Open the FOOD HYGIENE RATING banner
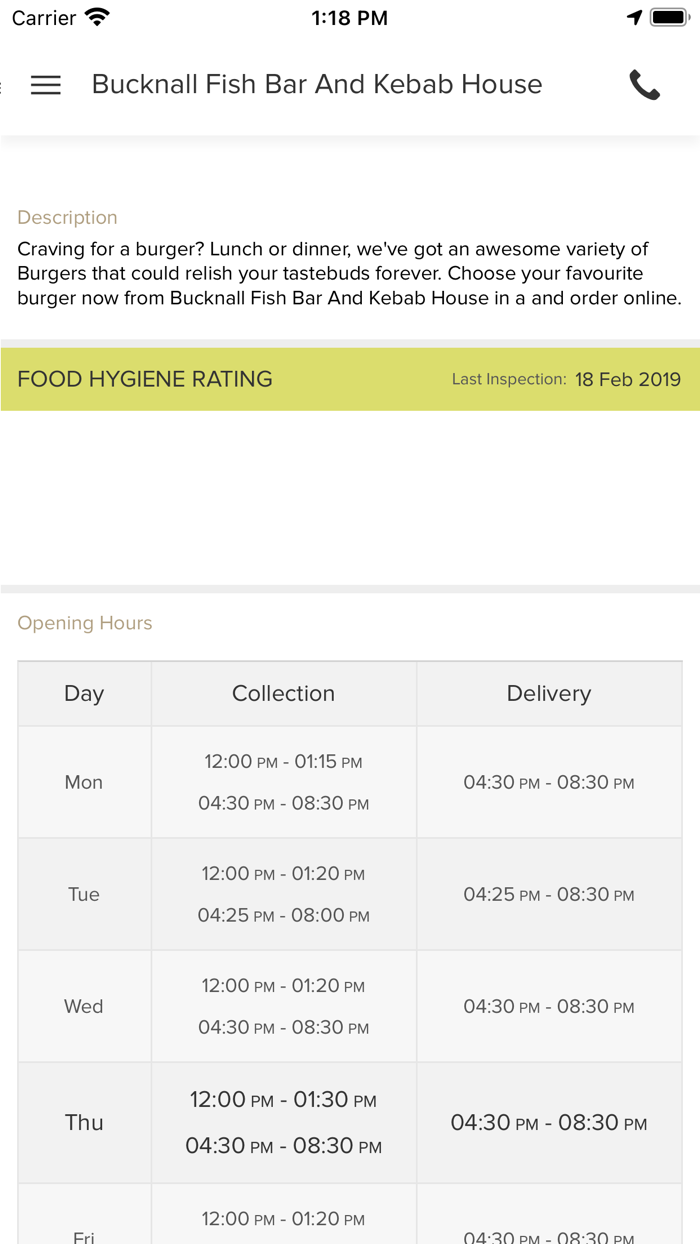This screenshot has width=700, height=1244. (x=144, y=379)
